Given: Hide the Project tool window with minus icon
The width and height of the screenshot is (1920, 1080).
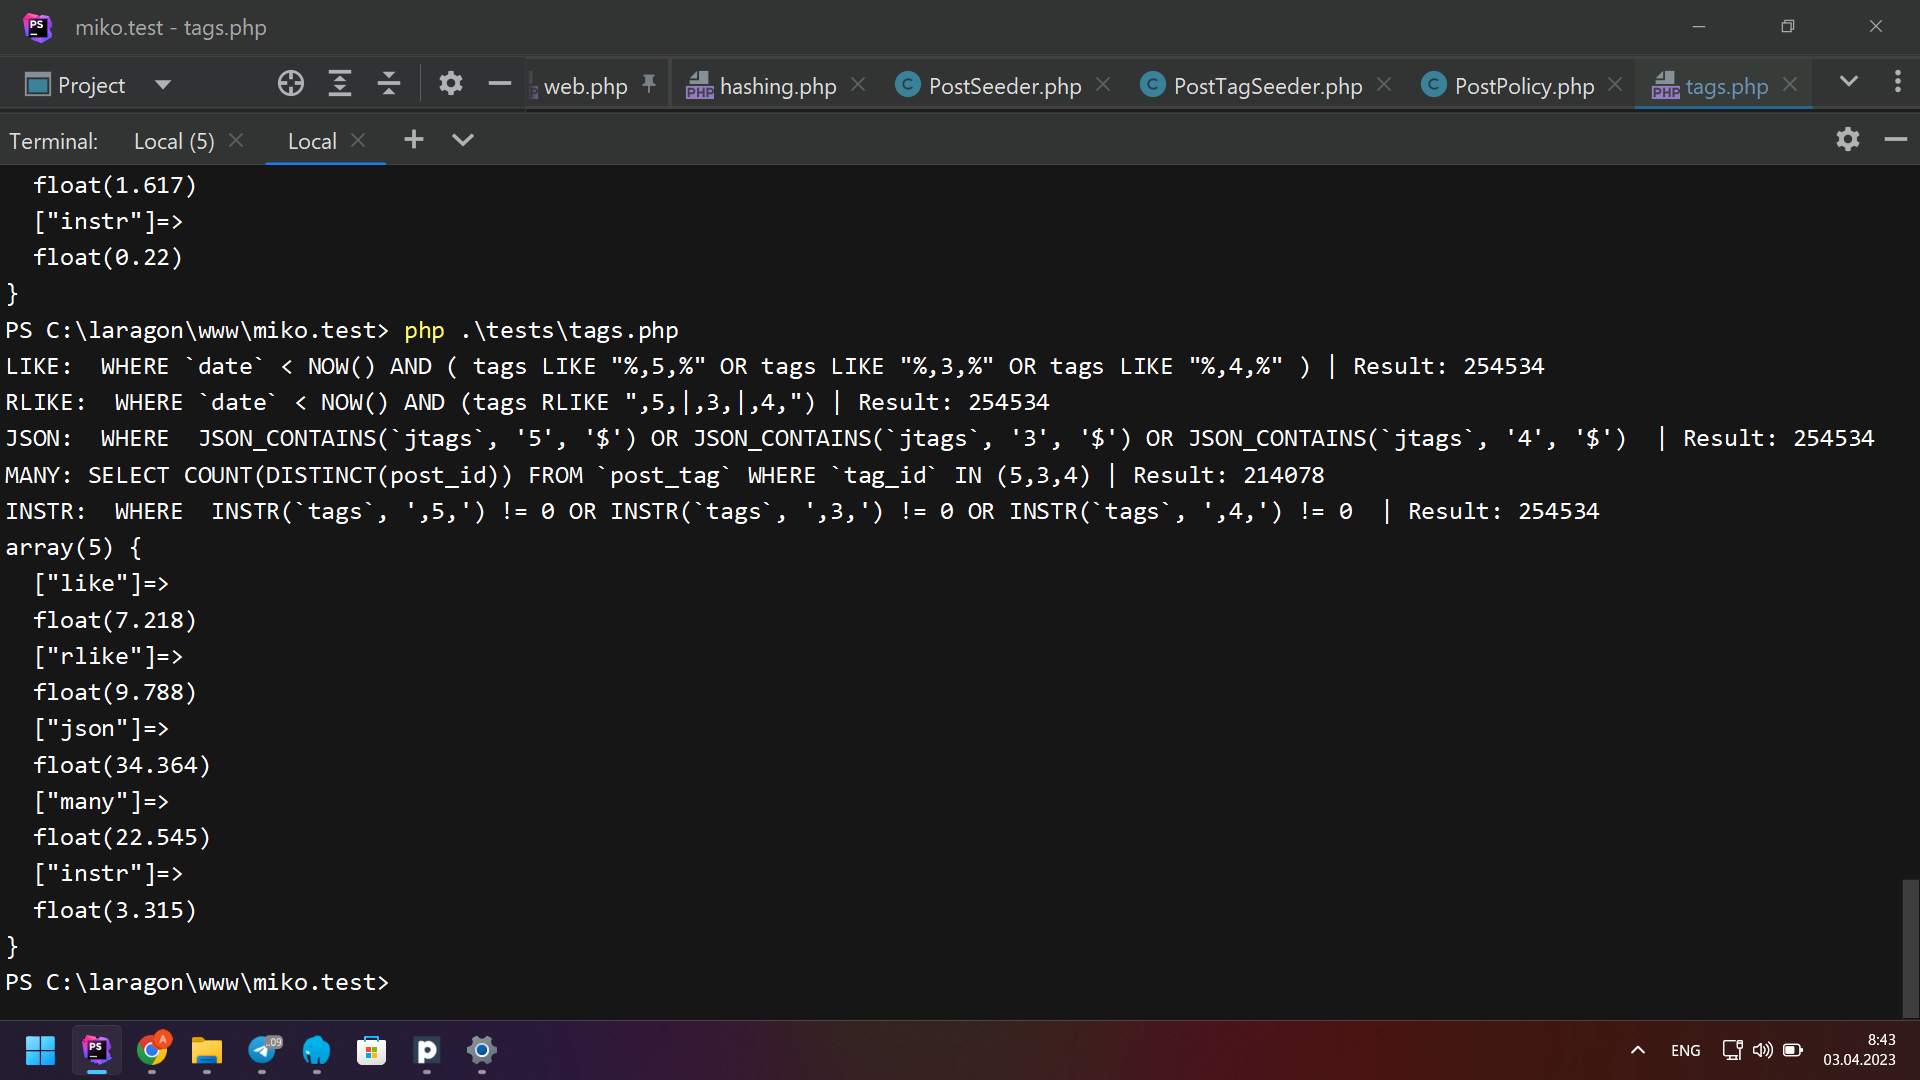Looking at the screenshot, I should (500, 84).
